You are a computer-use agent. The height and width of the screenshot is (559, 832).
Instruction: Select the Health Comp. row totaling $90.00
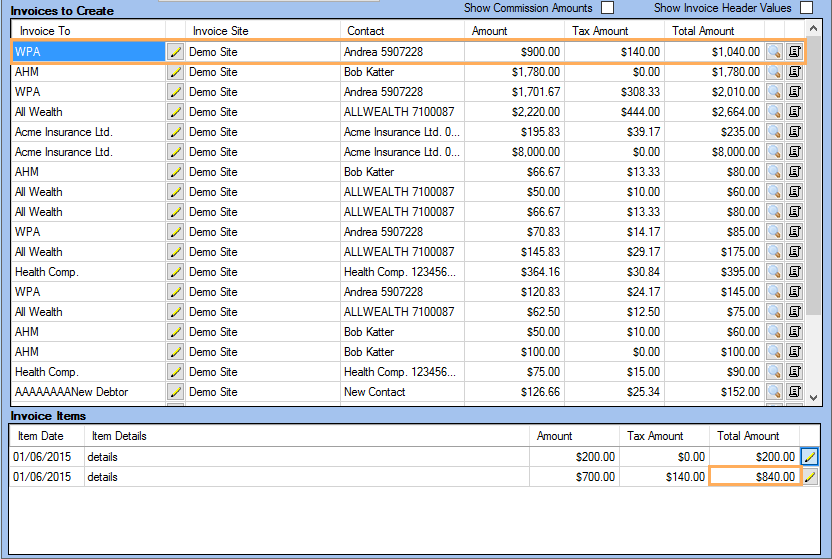tap(388, 372)
